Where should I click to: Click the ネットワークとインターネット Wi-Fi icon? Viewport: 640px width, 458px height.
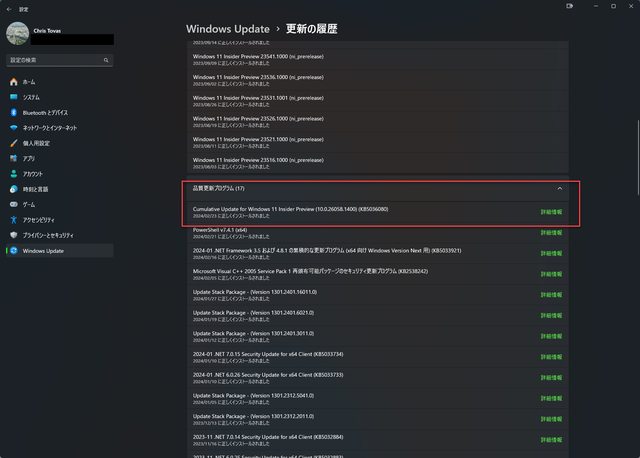point(14,128)
